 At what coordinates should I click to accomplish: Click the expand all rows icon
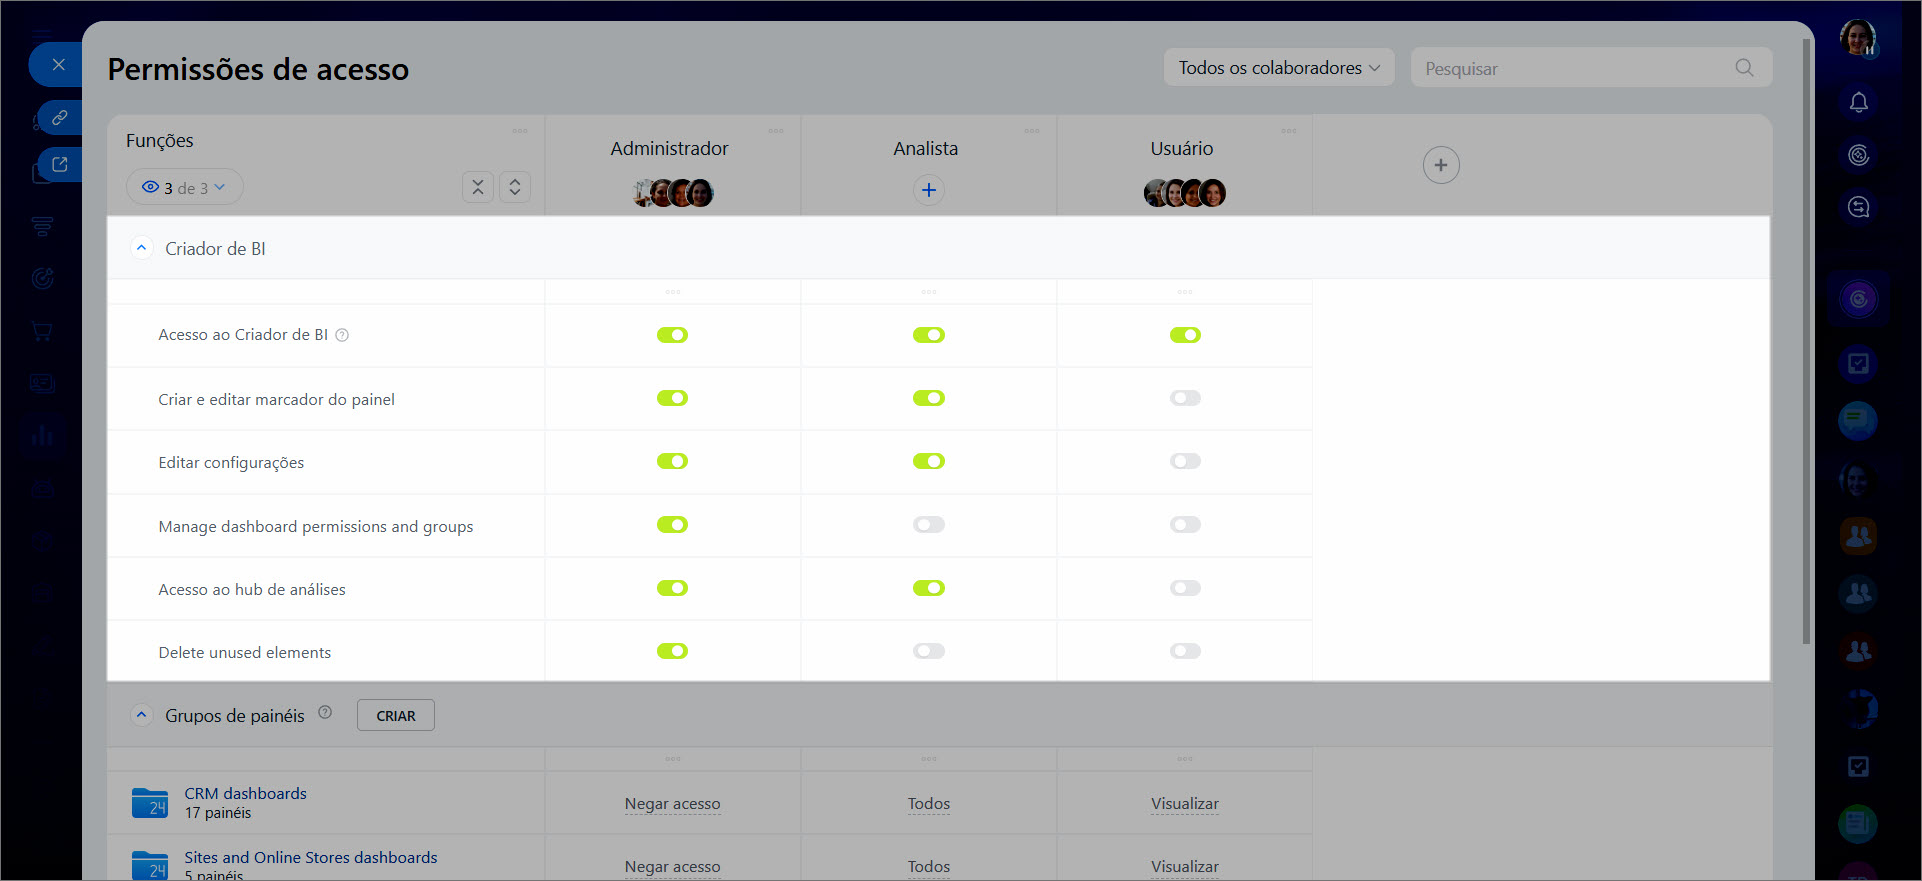click(514, 187)
